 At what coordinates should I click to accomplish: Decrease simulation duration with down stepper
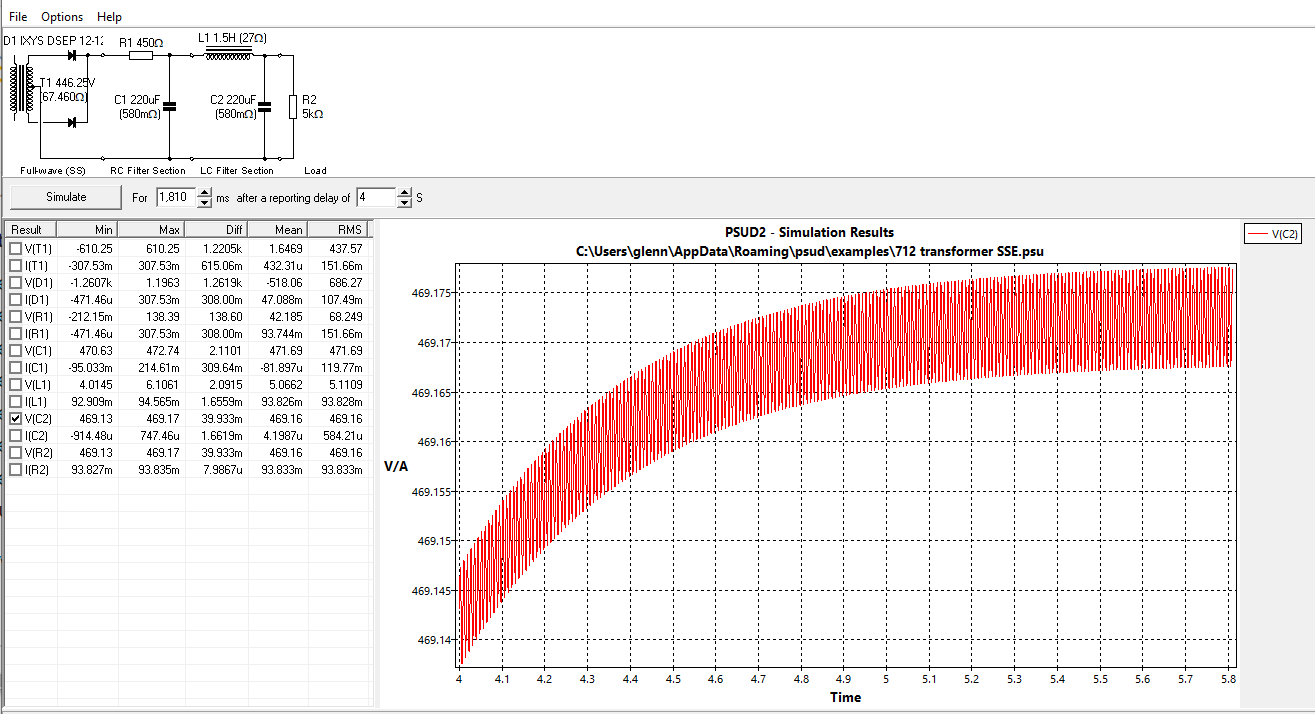(205, 203)
